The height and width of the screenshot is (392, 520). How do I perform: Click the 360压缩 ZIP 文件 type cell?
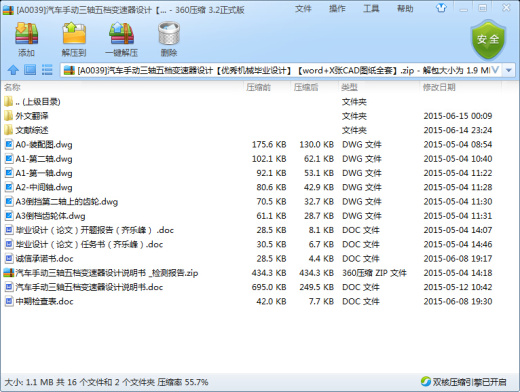point(374,273)
